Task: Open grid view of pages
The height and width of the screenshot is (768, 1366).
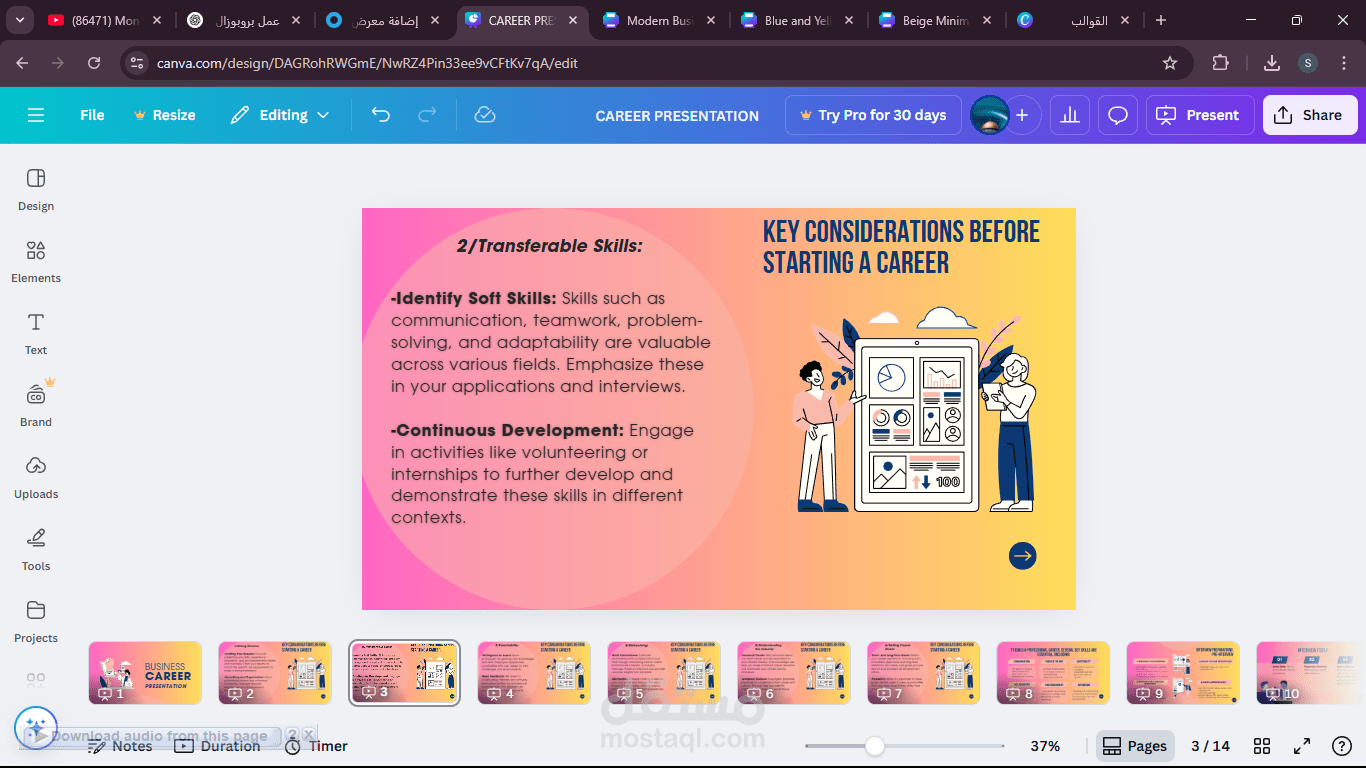Action: (x=1262, y=746)
